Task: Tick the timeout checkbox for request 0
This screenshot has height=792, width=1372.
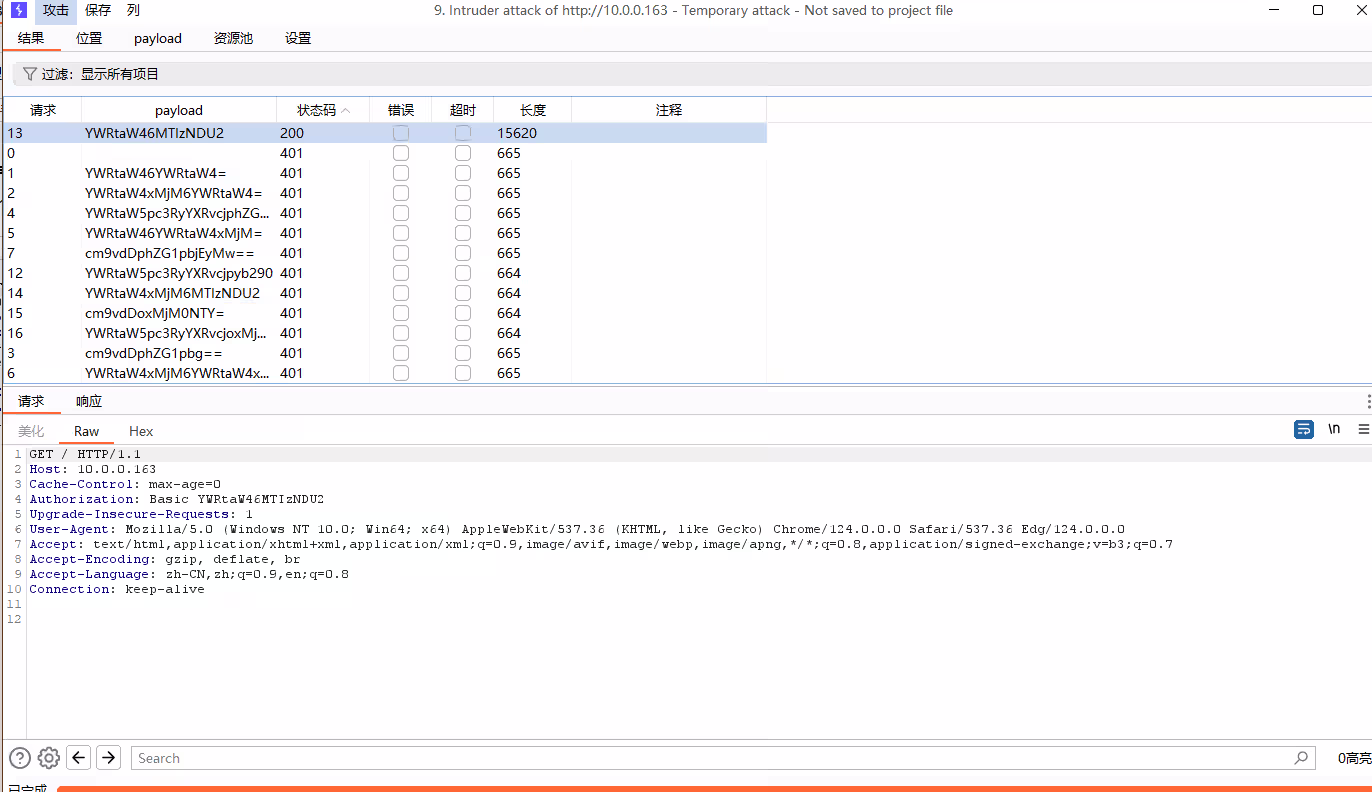Action: pos(463,153)
